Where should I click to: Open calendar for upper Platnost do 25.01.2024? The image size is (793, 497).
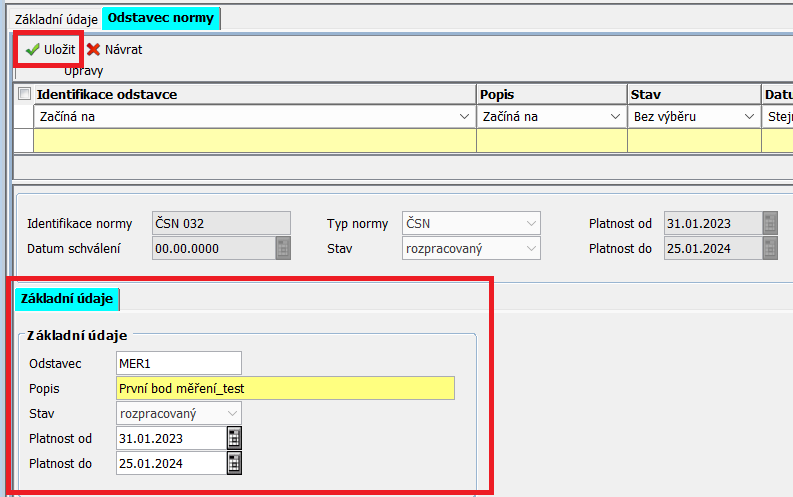[770, 248]
